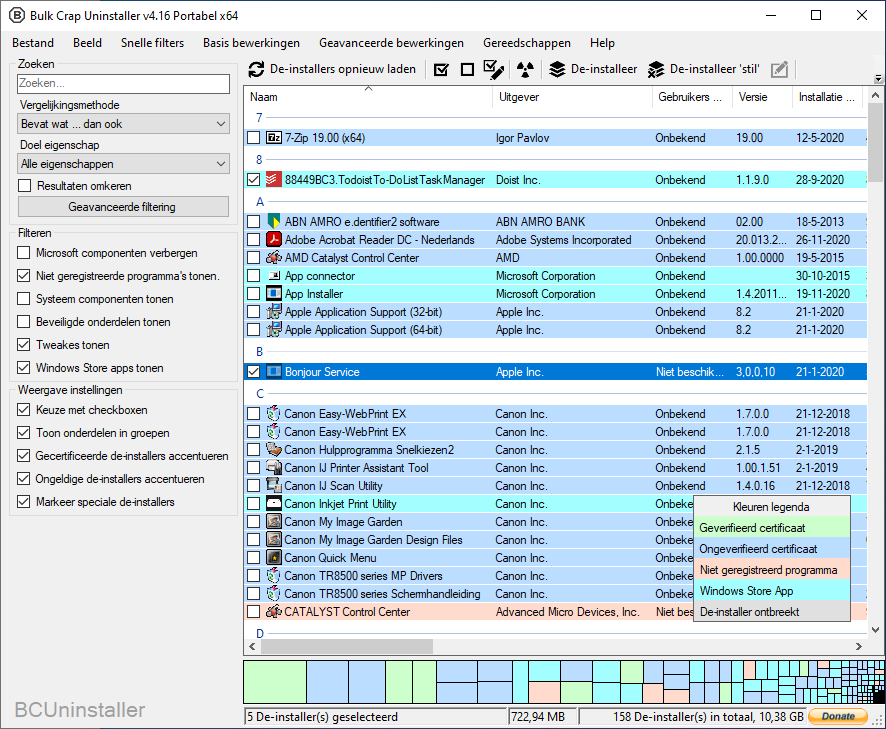The width and height of the screenshot is (886, 729).
Task: Click the edit properties pencil toolbar icon
Action: tap(779, 70)
